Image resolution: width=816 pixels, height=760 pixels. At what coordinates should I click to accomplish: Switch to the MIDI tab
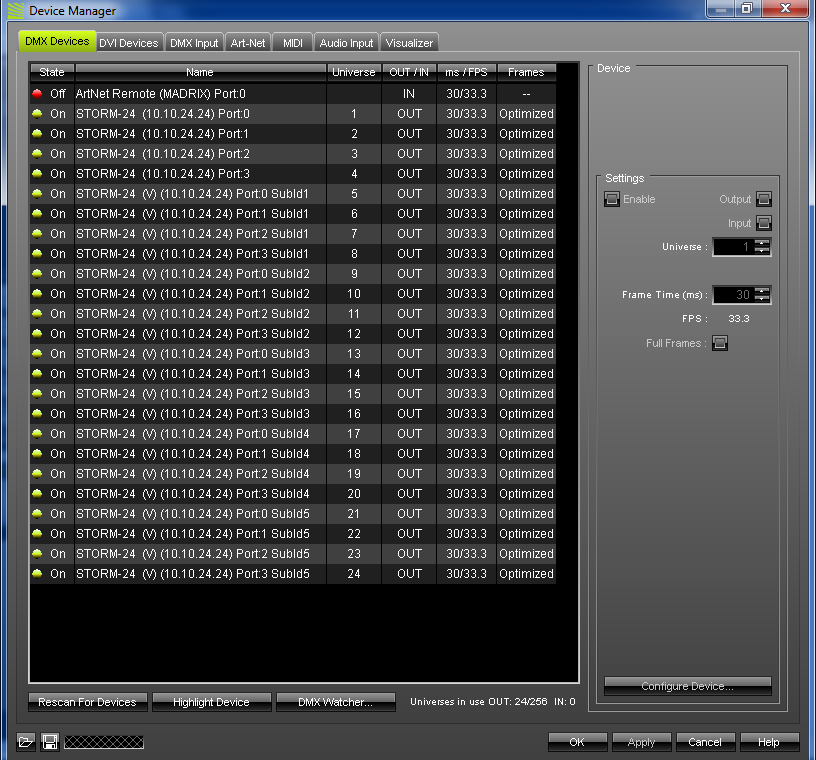pos(292,43)
